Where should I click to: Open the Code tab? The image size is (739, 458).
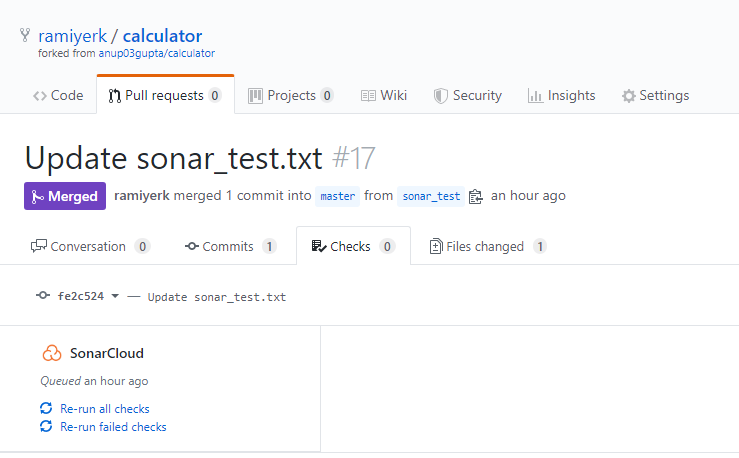pos(58,96)
